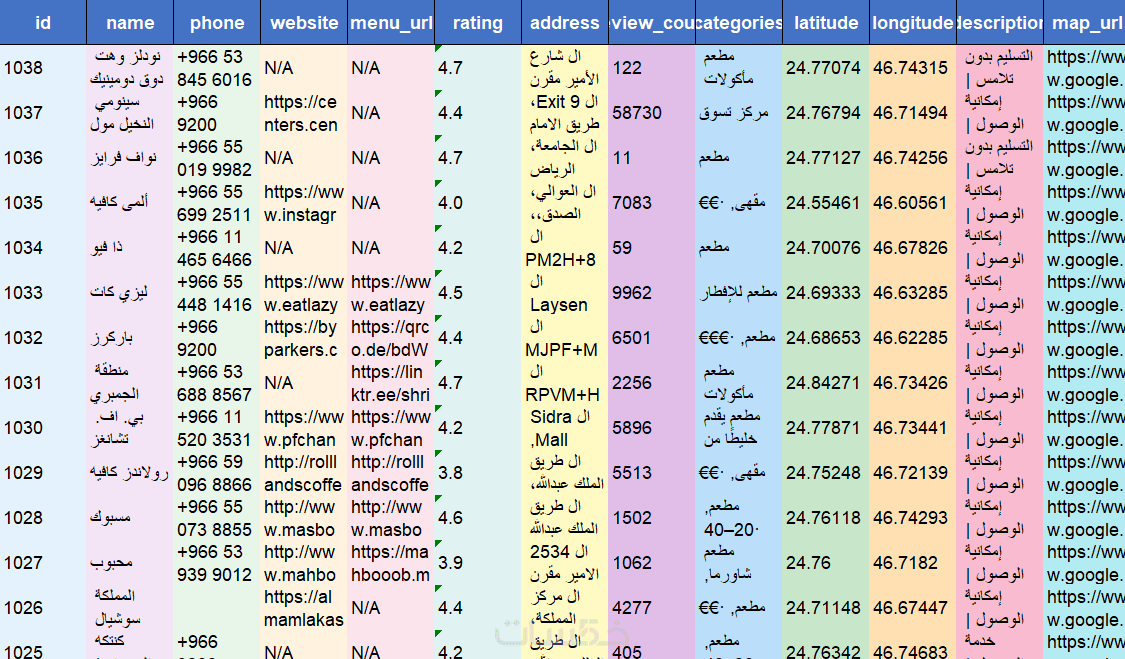Click review count cell 2256

point(651,383)
